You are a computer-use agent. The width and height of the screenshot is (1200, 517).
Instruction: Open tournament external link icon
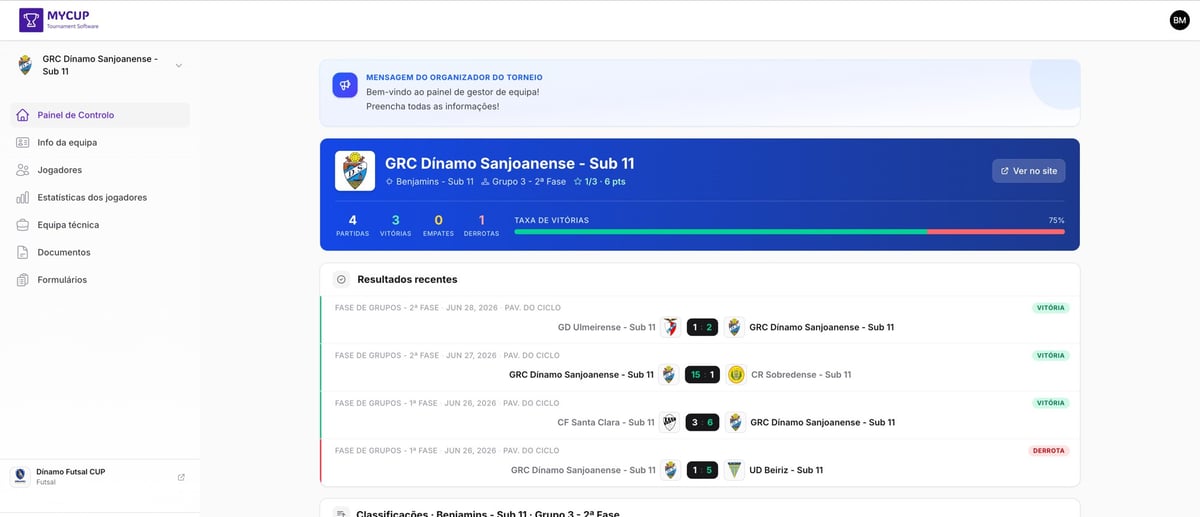point(181,477)
